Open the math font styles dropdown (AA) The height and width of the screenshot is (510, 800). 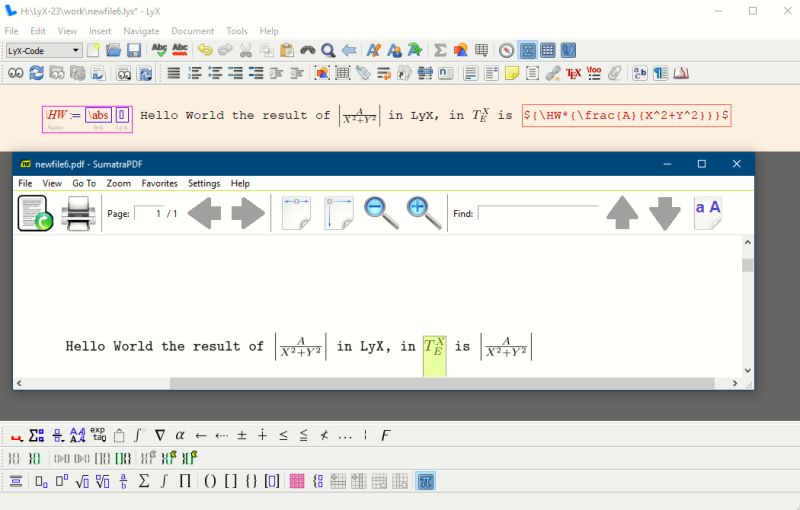click(78, 436)
